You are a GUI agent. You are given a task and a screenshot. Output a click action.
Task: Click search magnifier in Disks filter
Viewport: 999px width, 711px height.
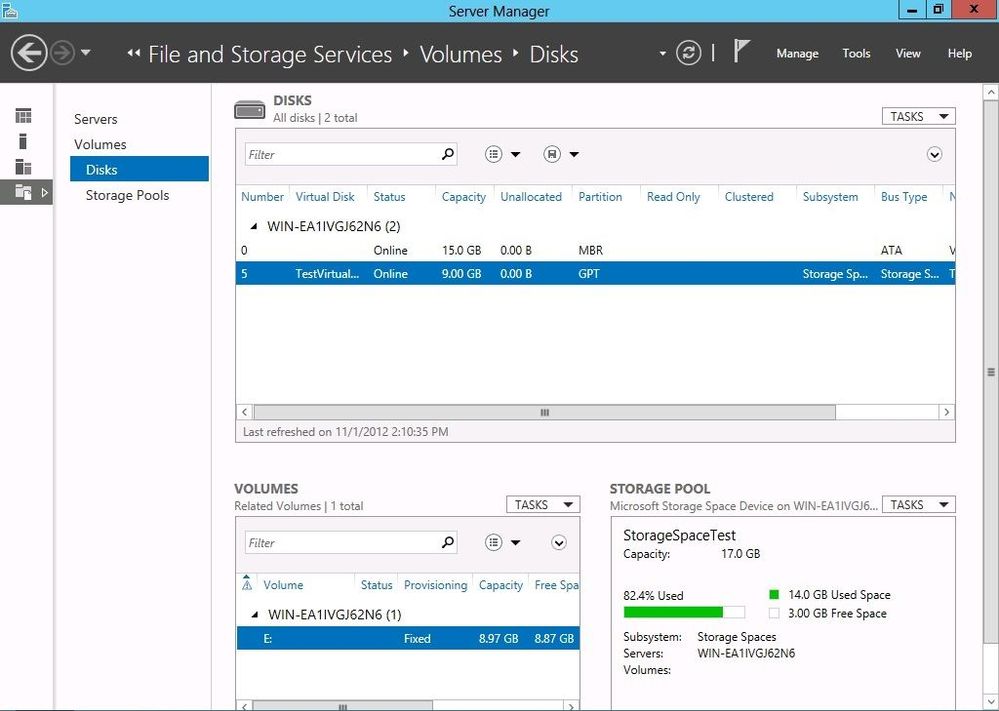click(x=447, y=154)
